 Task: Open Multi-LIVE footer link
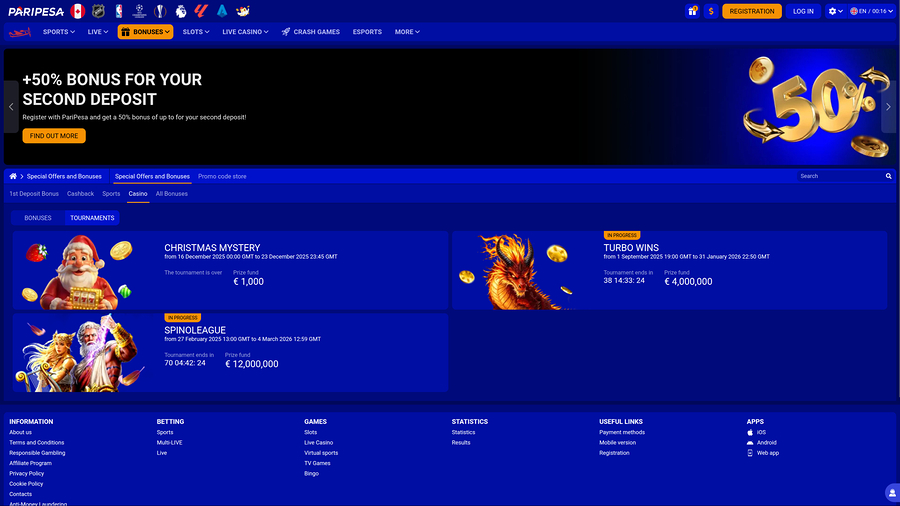[x=169, y=443]
